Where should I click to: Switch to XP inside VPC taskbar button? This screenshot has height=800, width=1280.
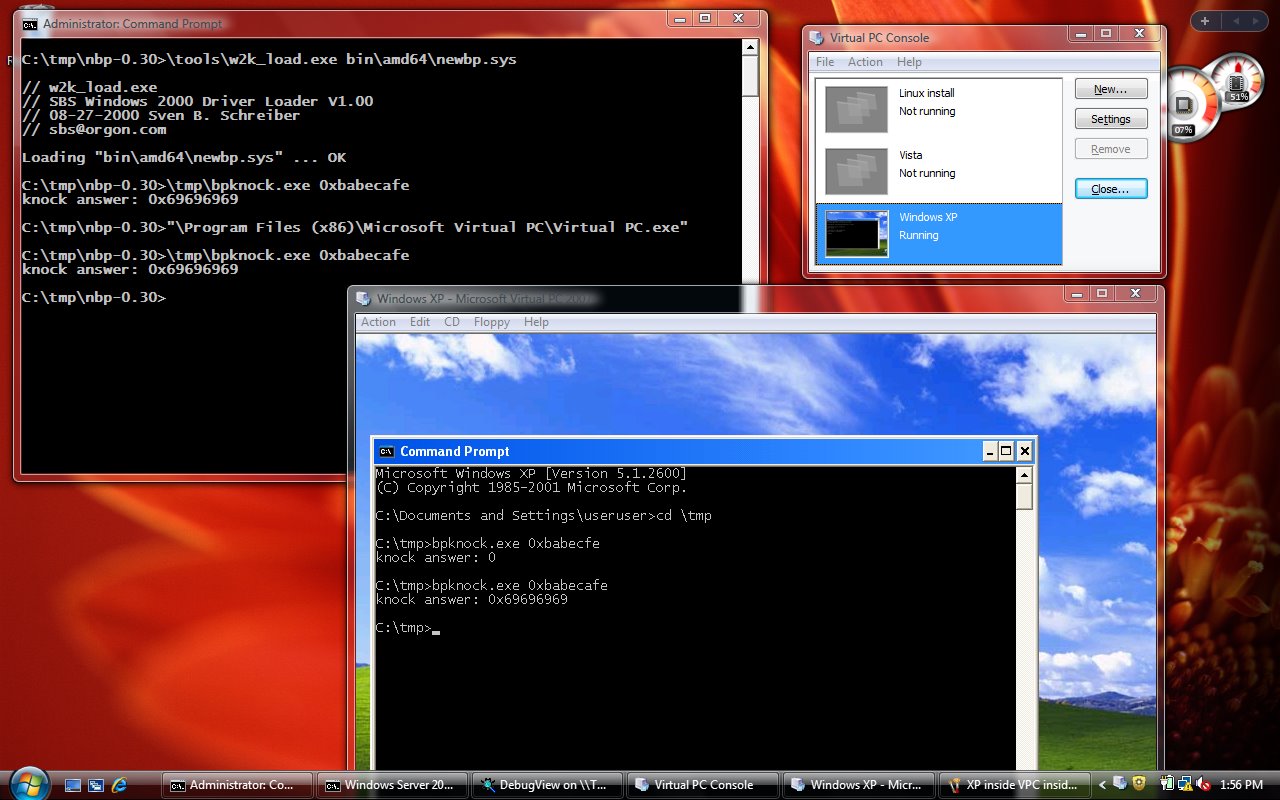point(1013,785)
